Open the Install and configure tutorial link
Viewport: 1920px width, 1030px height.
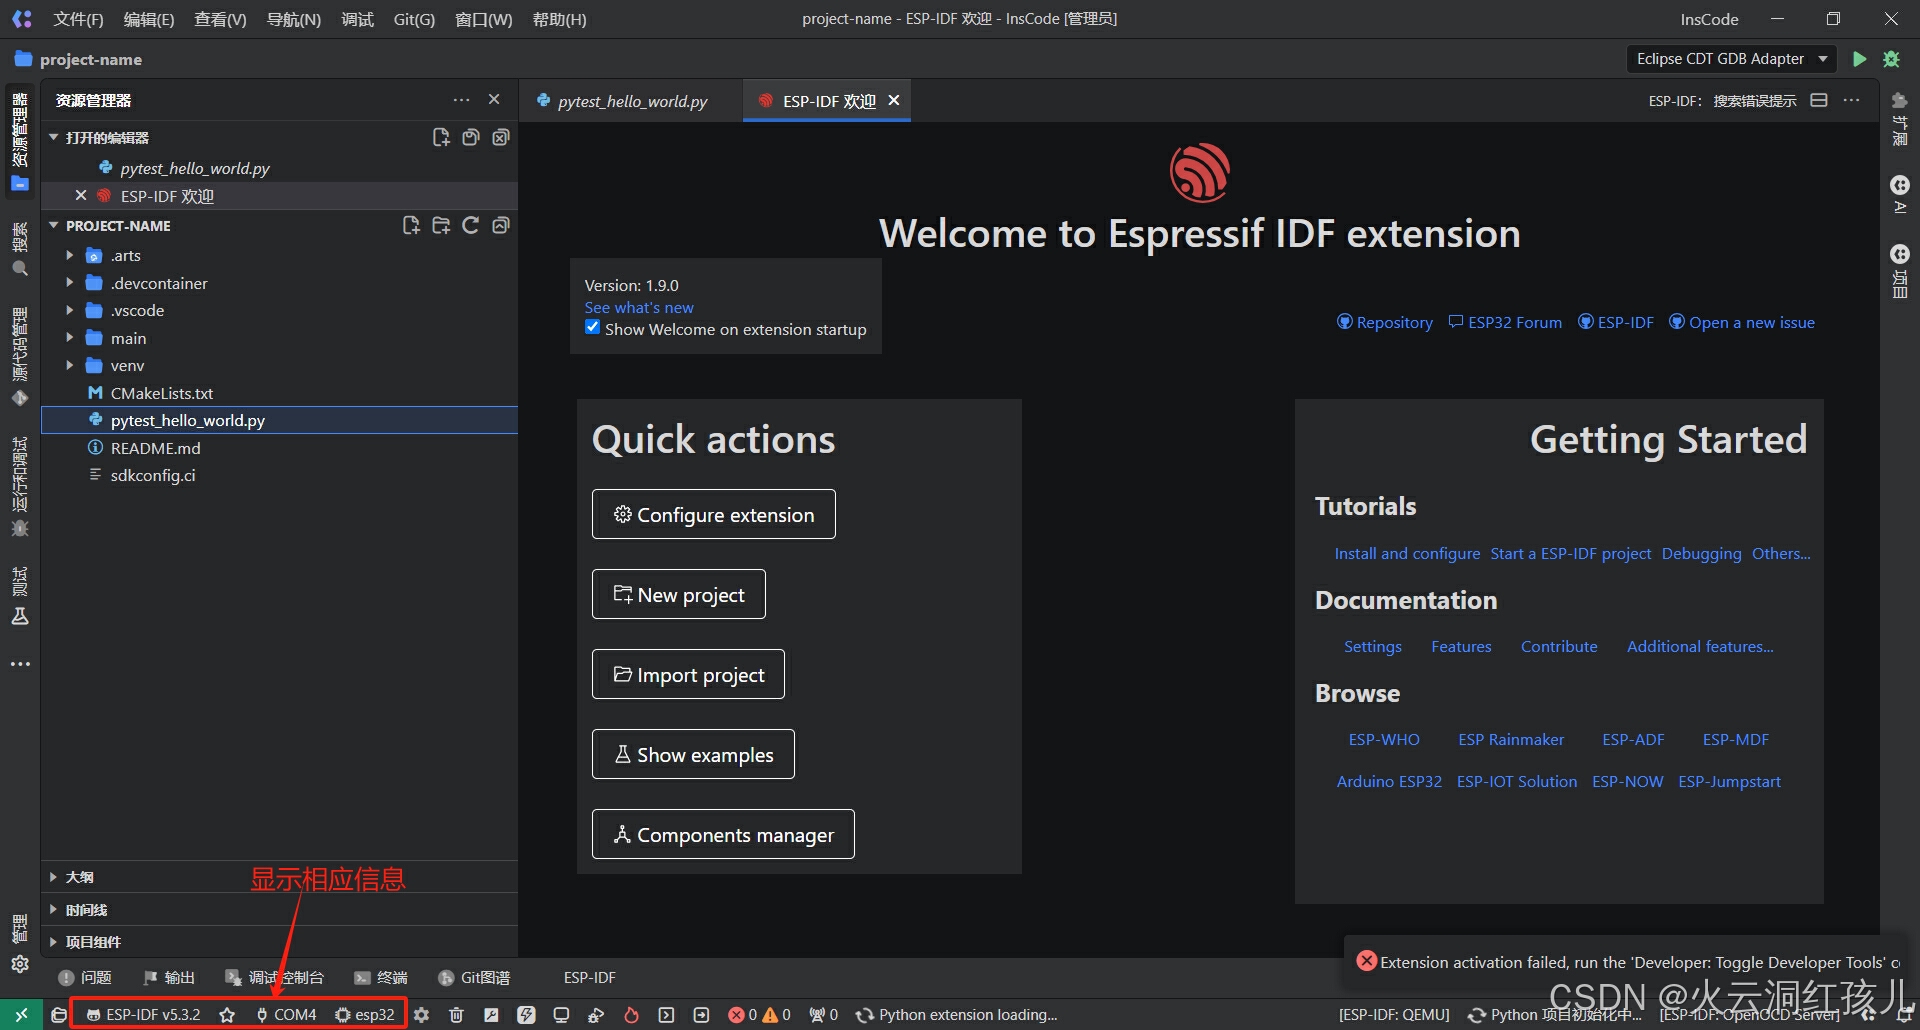pyautogui.click(x=1407, y=553)
